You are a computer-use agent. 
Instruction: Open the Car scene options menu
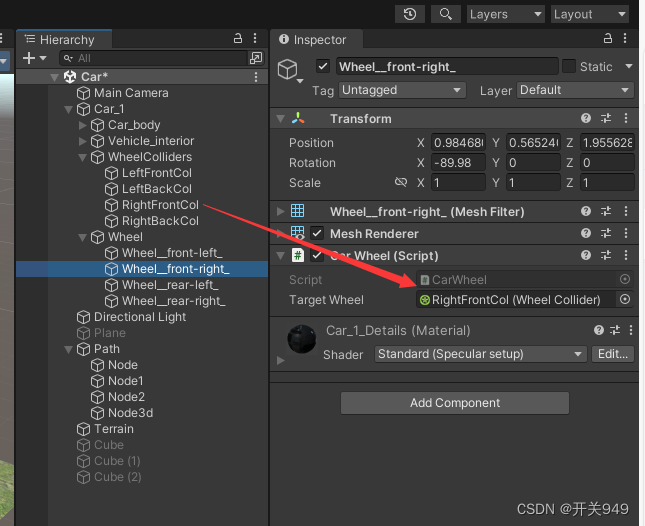pos(256,77)
